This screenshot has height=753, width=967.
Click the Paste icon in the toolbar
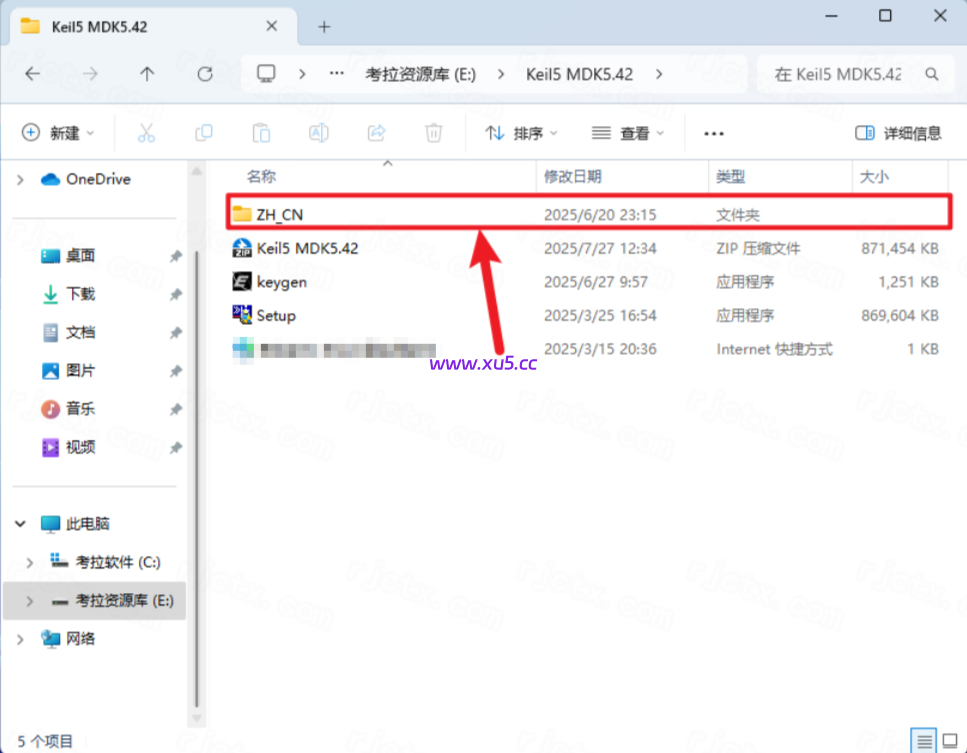[261, 132]
